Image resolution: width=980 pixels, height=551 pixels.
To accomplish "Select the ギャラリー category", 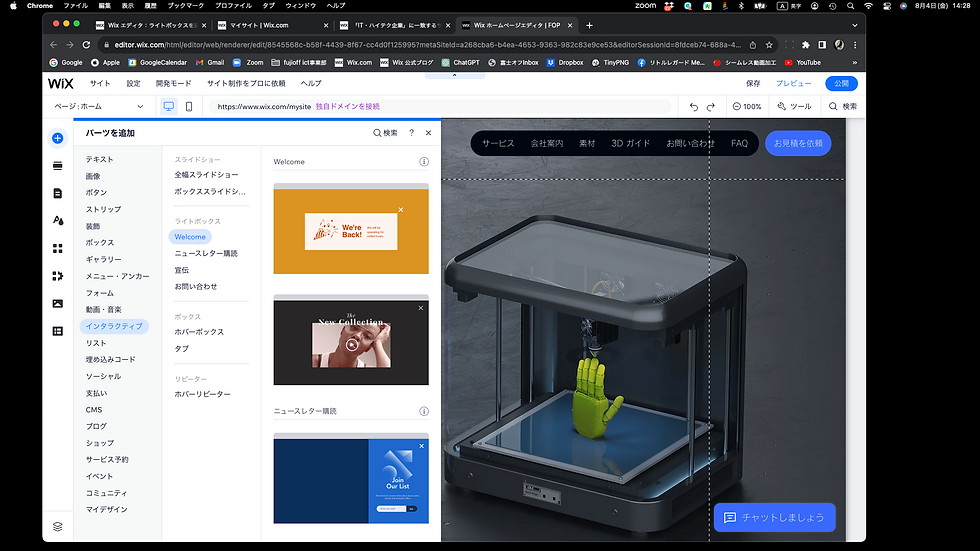I will pyautogui.click(x=104, y=259).
